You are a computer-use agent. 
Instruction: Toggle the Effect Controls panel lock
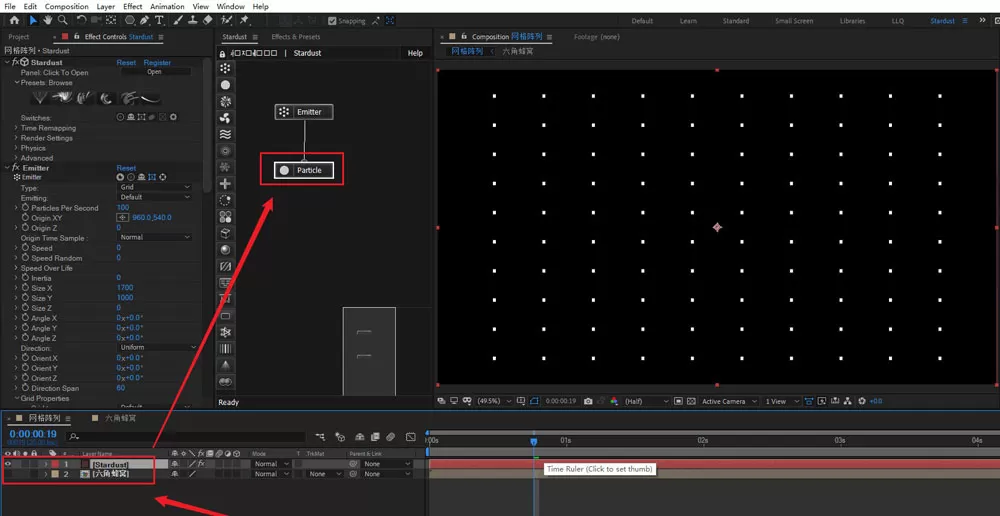point(77,37)
